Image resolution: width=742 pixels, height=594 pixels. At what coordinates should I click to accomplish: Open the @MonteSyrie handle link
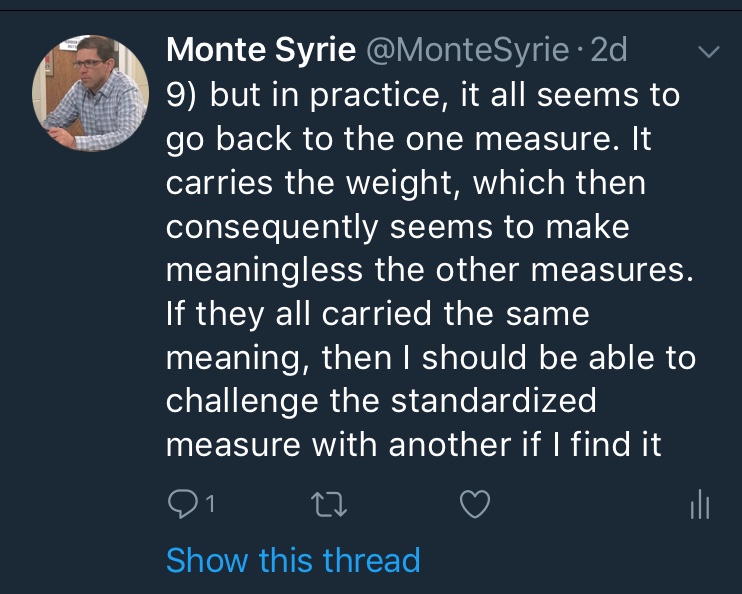(x=468, y=49)
